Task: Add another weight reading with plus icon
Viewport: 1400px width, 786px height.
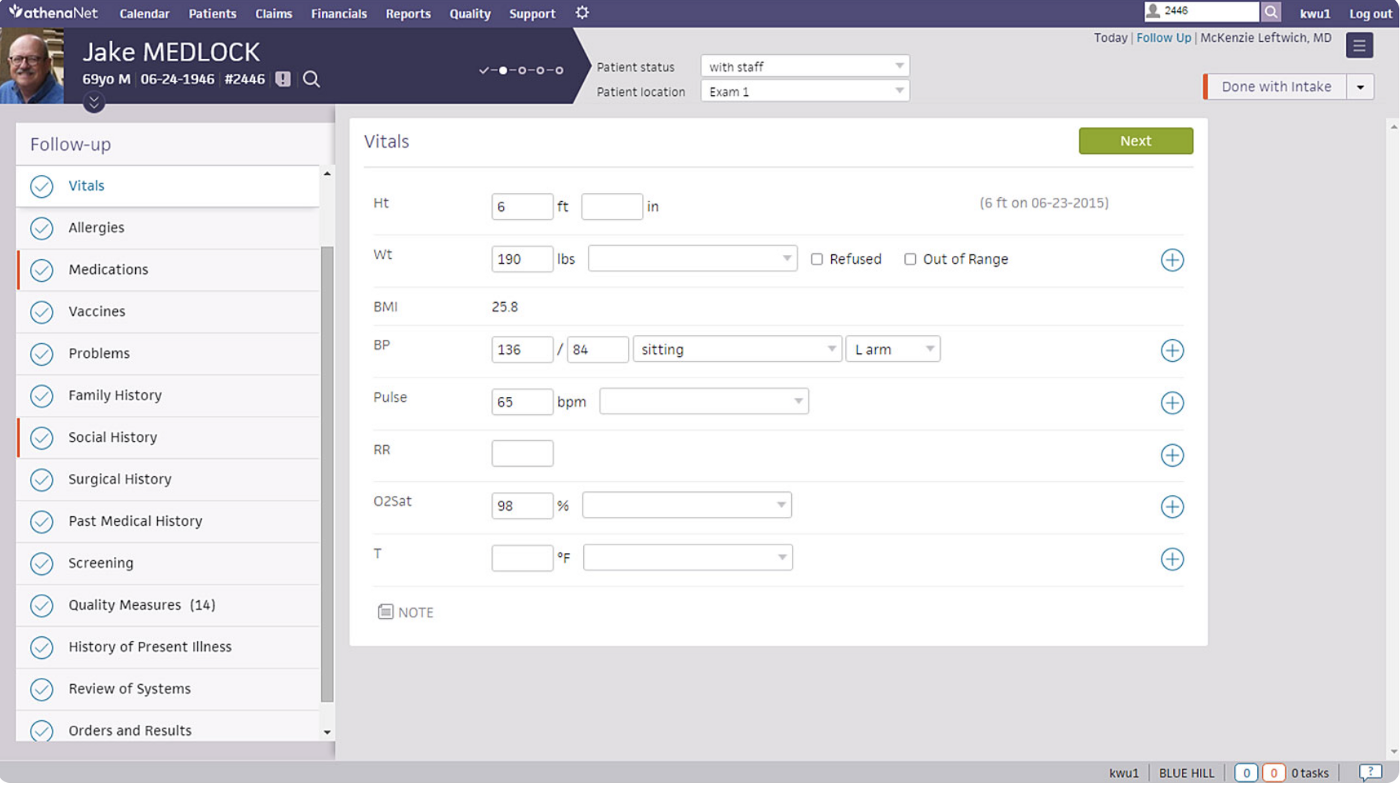Action: pos(1172,260)
